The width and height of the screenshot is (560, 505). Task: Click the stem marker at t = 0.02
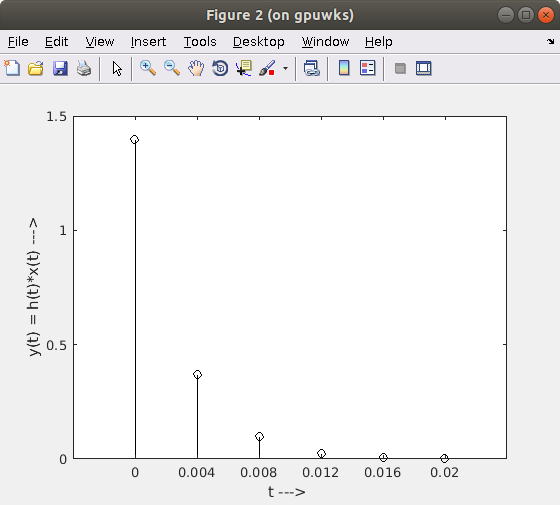click(x=444, y=458)
